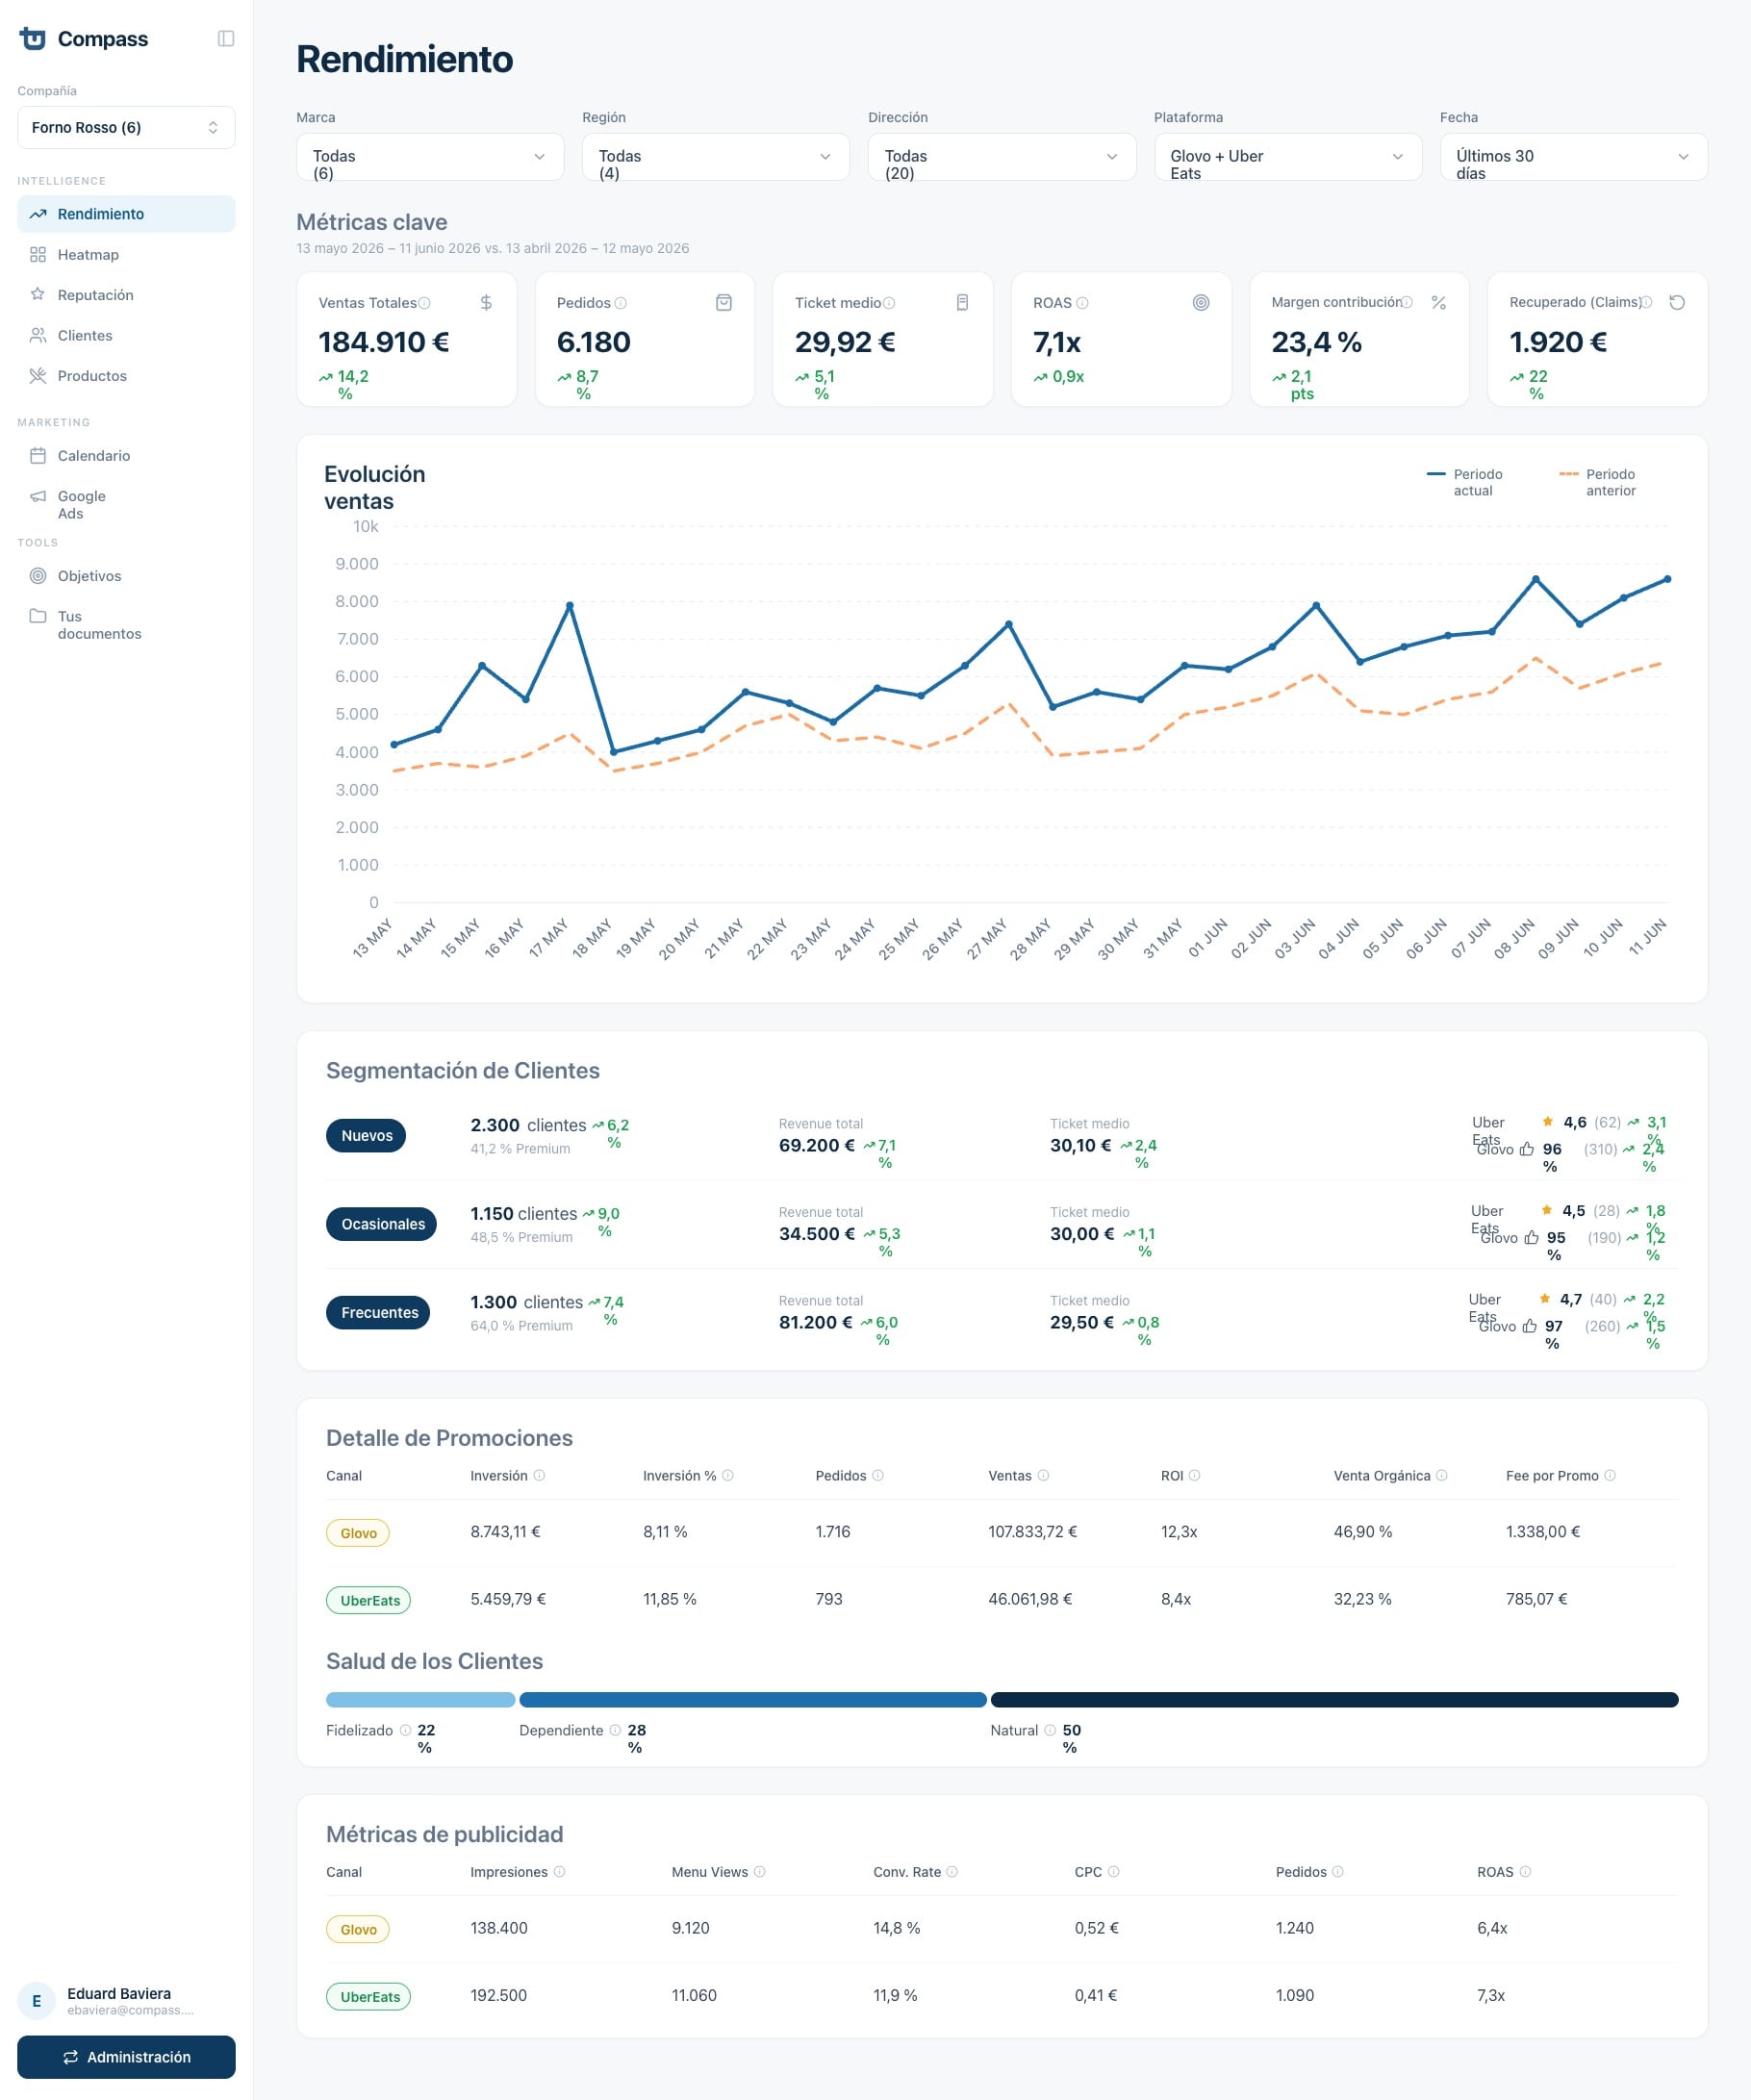Click info icon next to Inversión column
Screen dimensions: 1751x2100
(539, 1475)
